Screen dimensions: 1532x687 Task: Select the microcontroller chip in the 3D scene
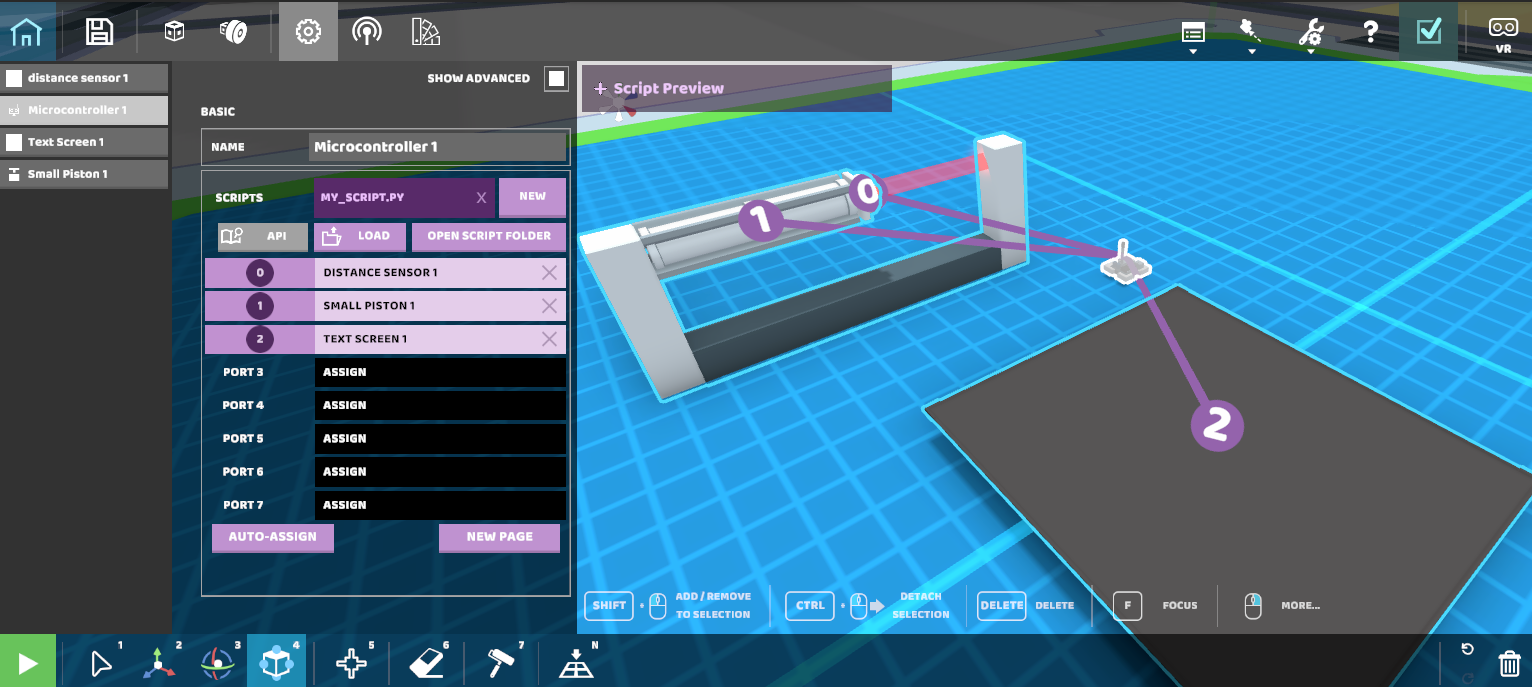1126,263
